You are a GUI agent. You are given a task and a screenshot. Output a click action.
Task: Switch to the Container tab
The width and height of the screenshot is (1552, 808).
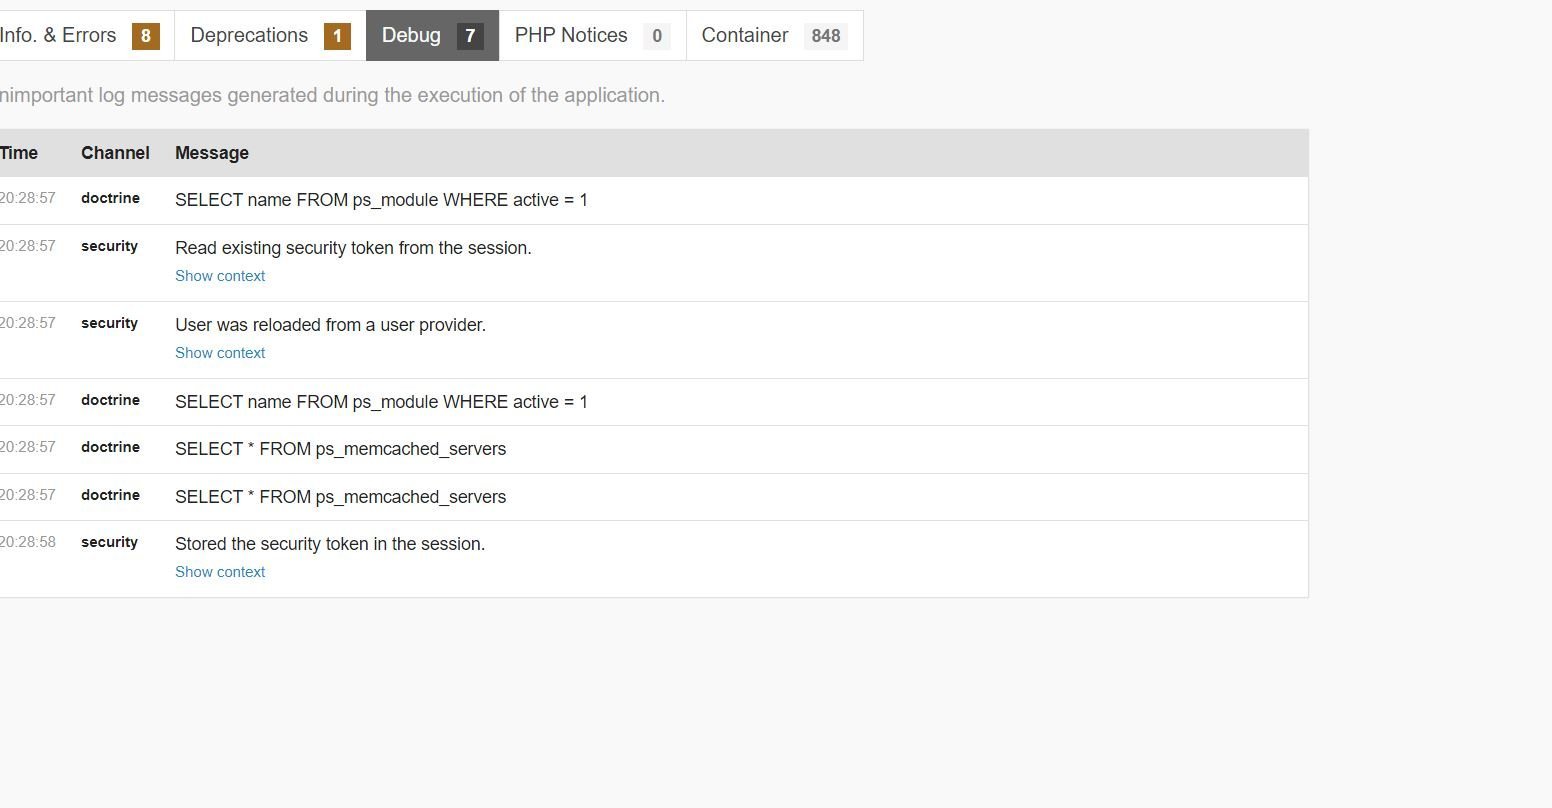(x=774, y=36)
